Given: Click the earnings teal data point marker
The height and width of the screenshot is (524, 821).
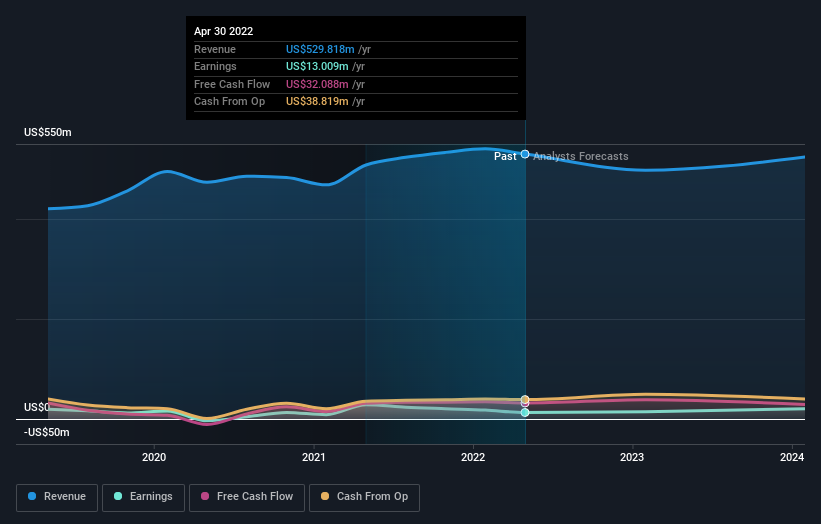Looking at the screenshot, I should coord(525,412).
